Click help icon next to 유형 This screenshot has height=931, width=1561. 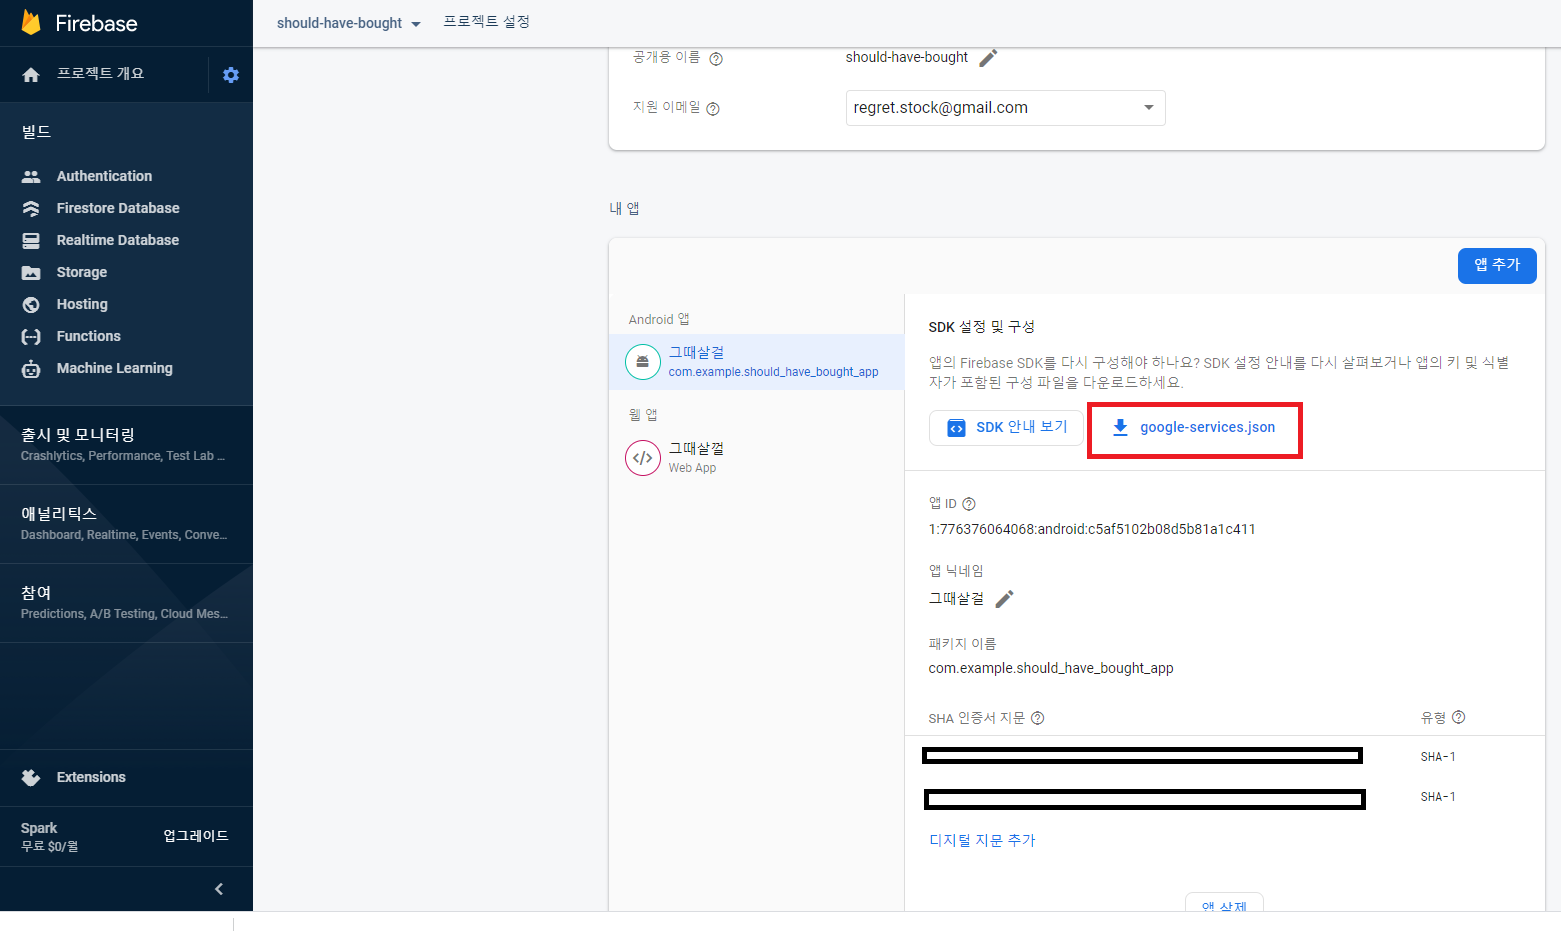[1458, 717]
